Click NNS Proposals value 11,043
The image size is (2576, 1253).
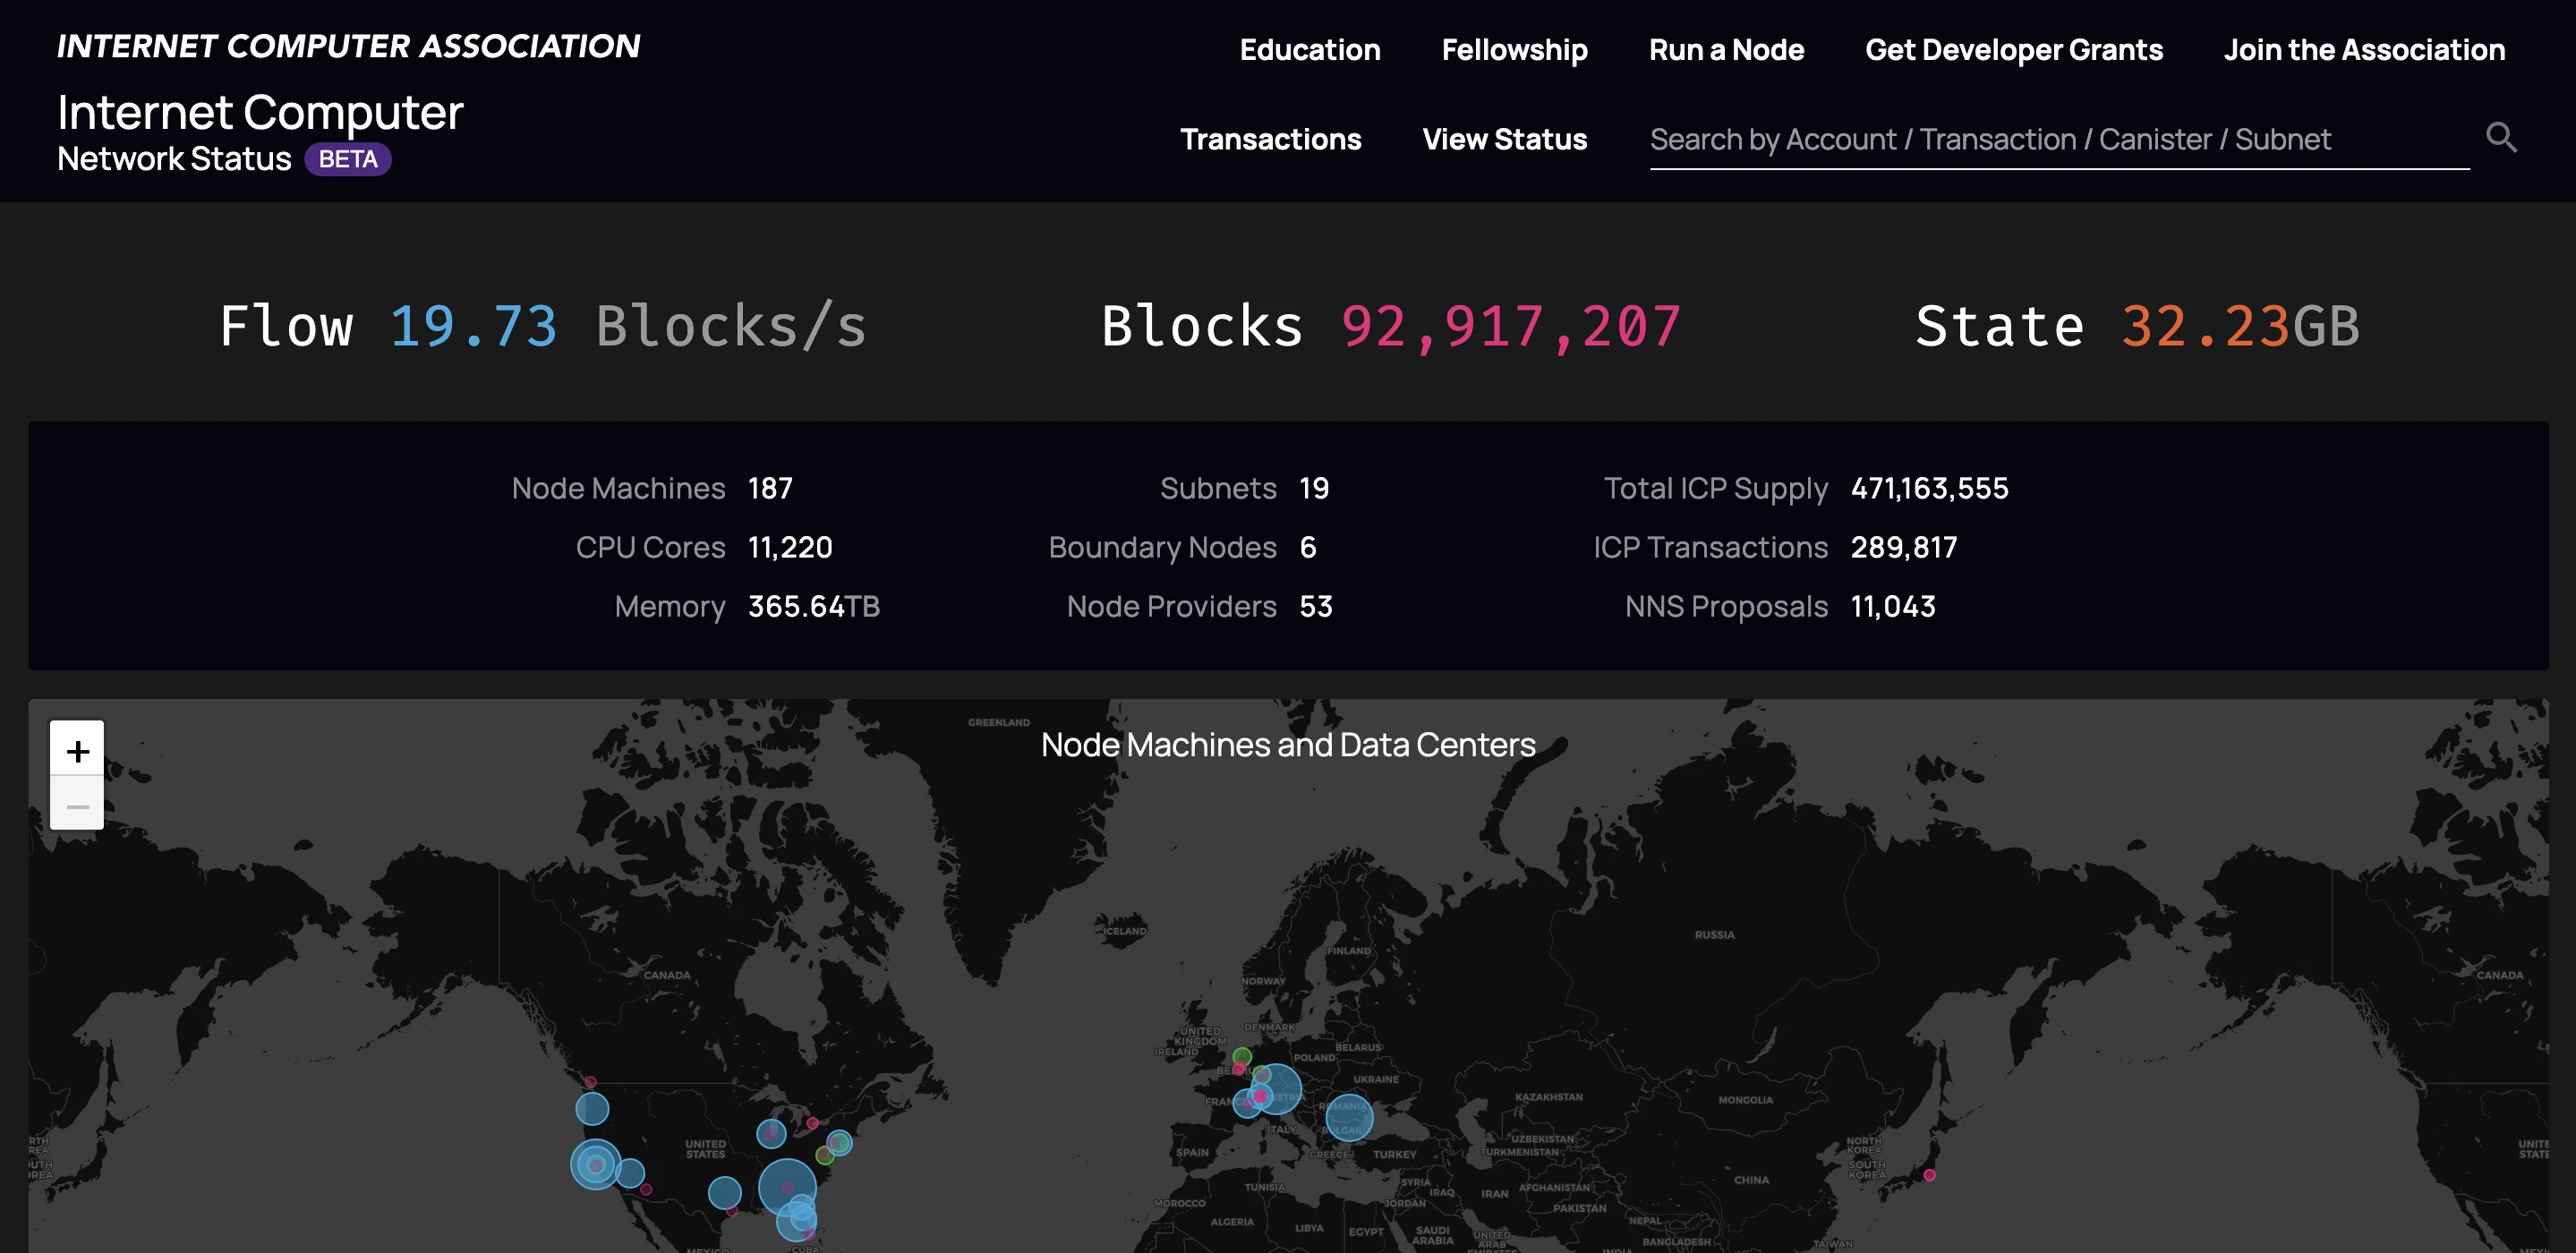[x=1892, y=606]
